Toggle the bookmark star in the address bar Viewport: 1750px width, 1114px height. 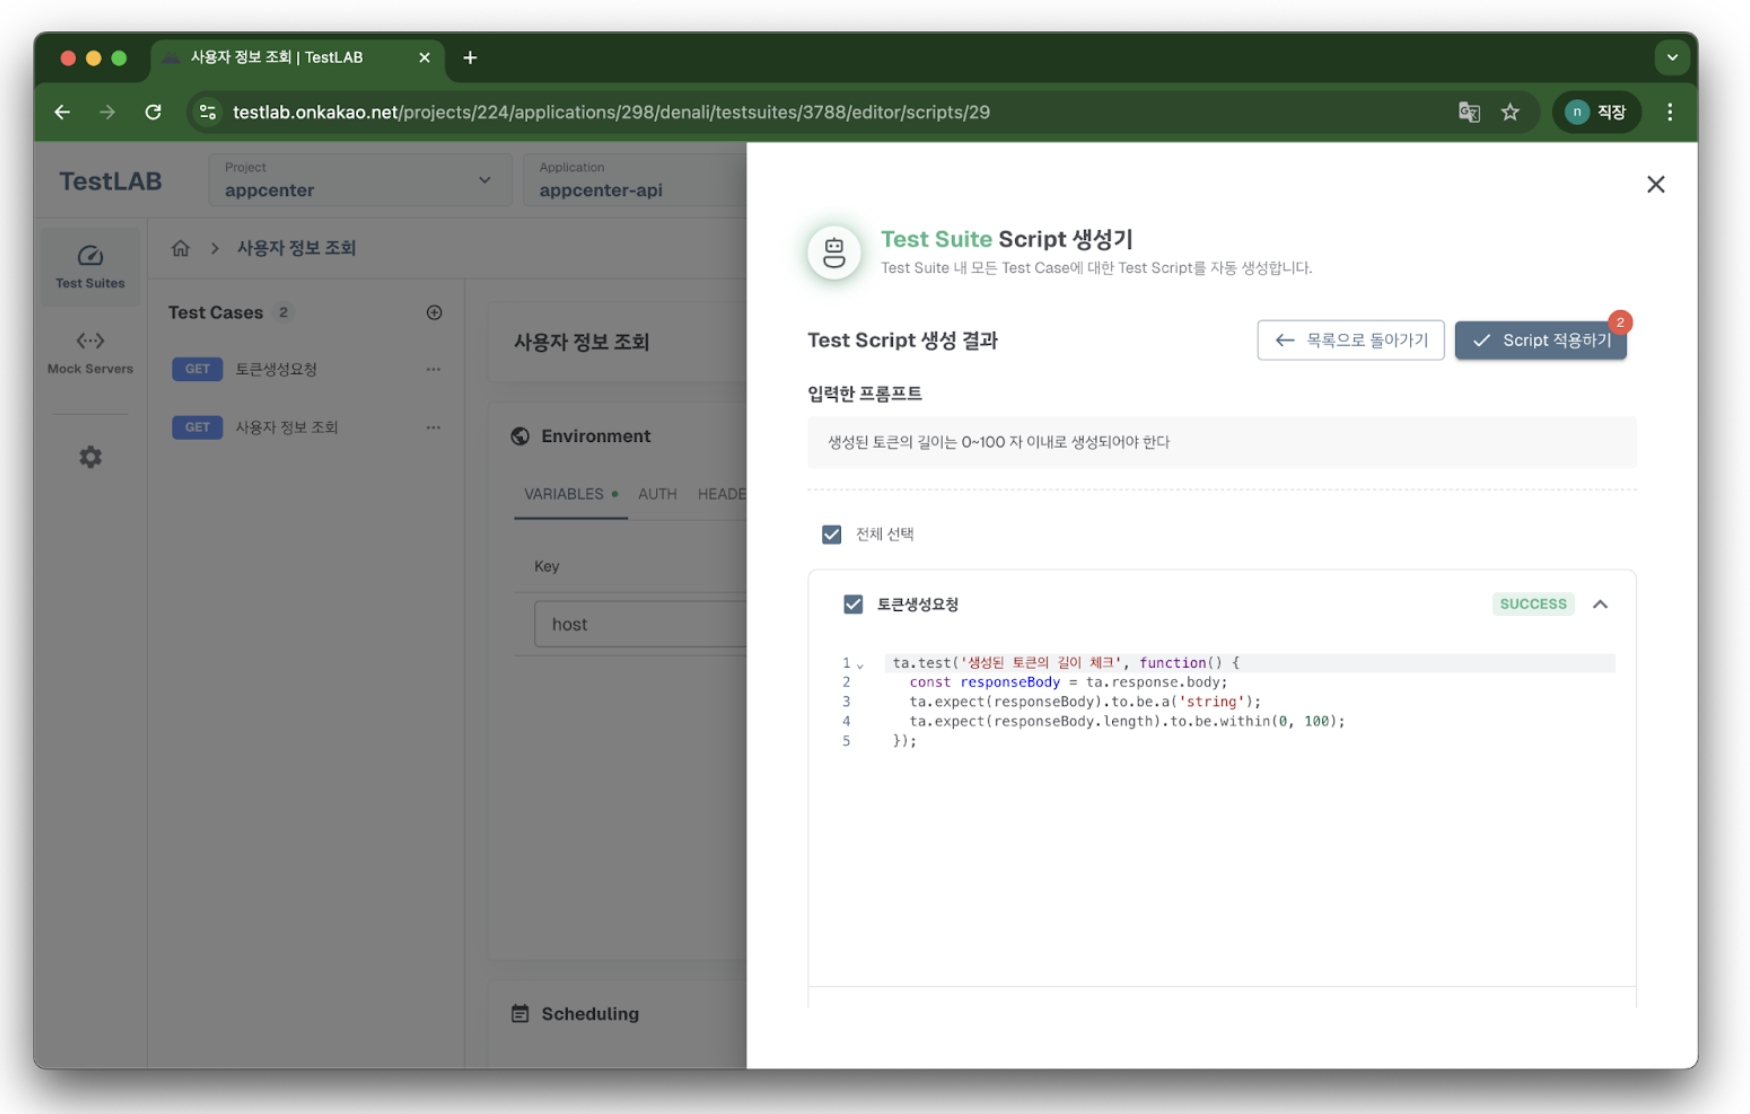[1511, 112]
